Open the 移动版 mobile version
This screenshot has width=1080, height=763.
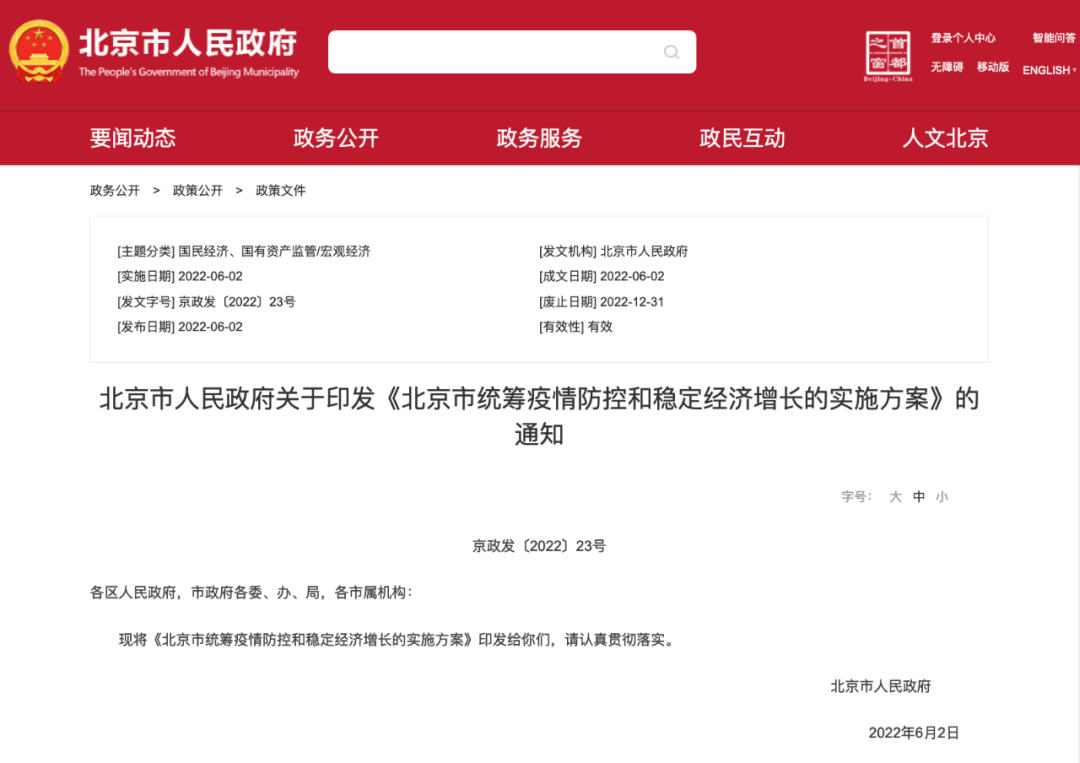992,67
